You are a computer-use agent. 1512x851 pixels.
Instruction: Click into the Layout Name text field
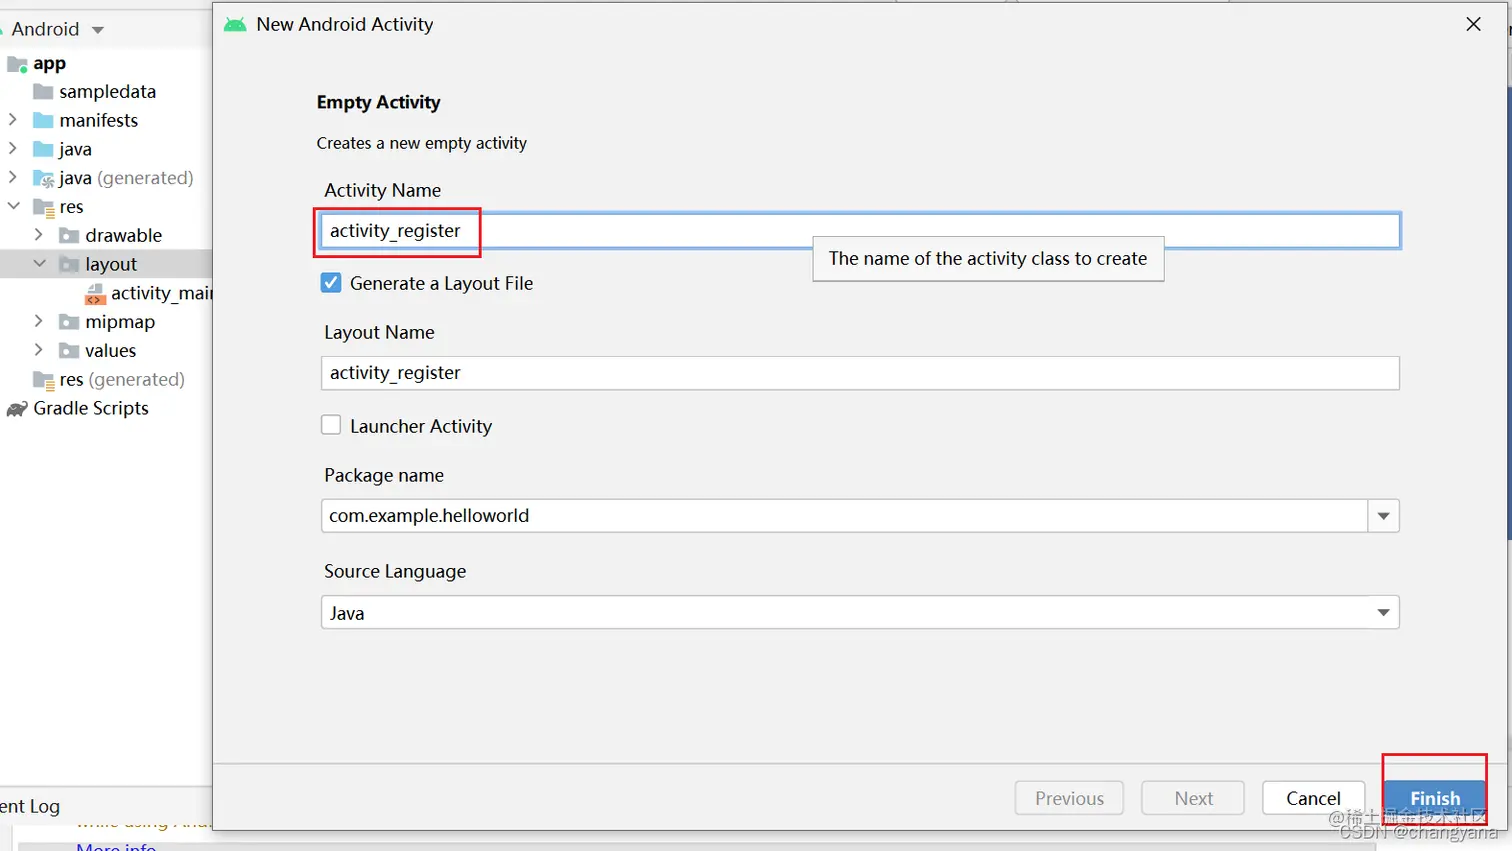coord(860,373)
